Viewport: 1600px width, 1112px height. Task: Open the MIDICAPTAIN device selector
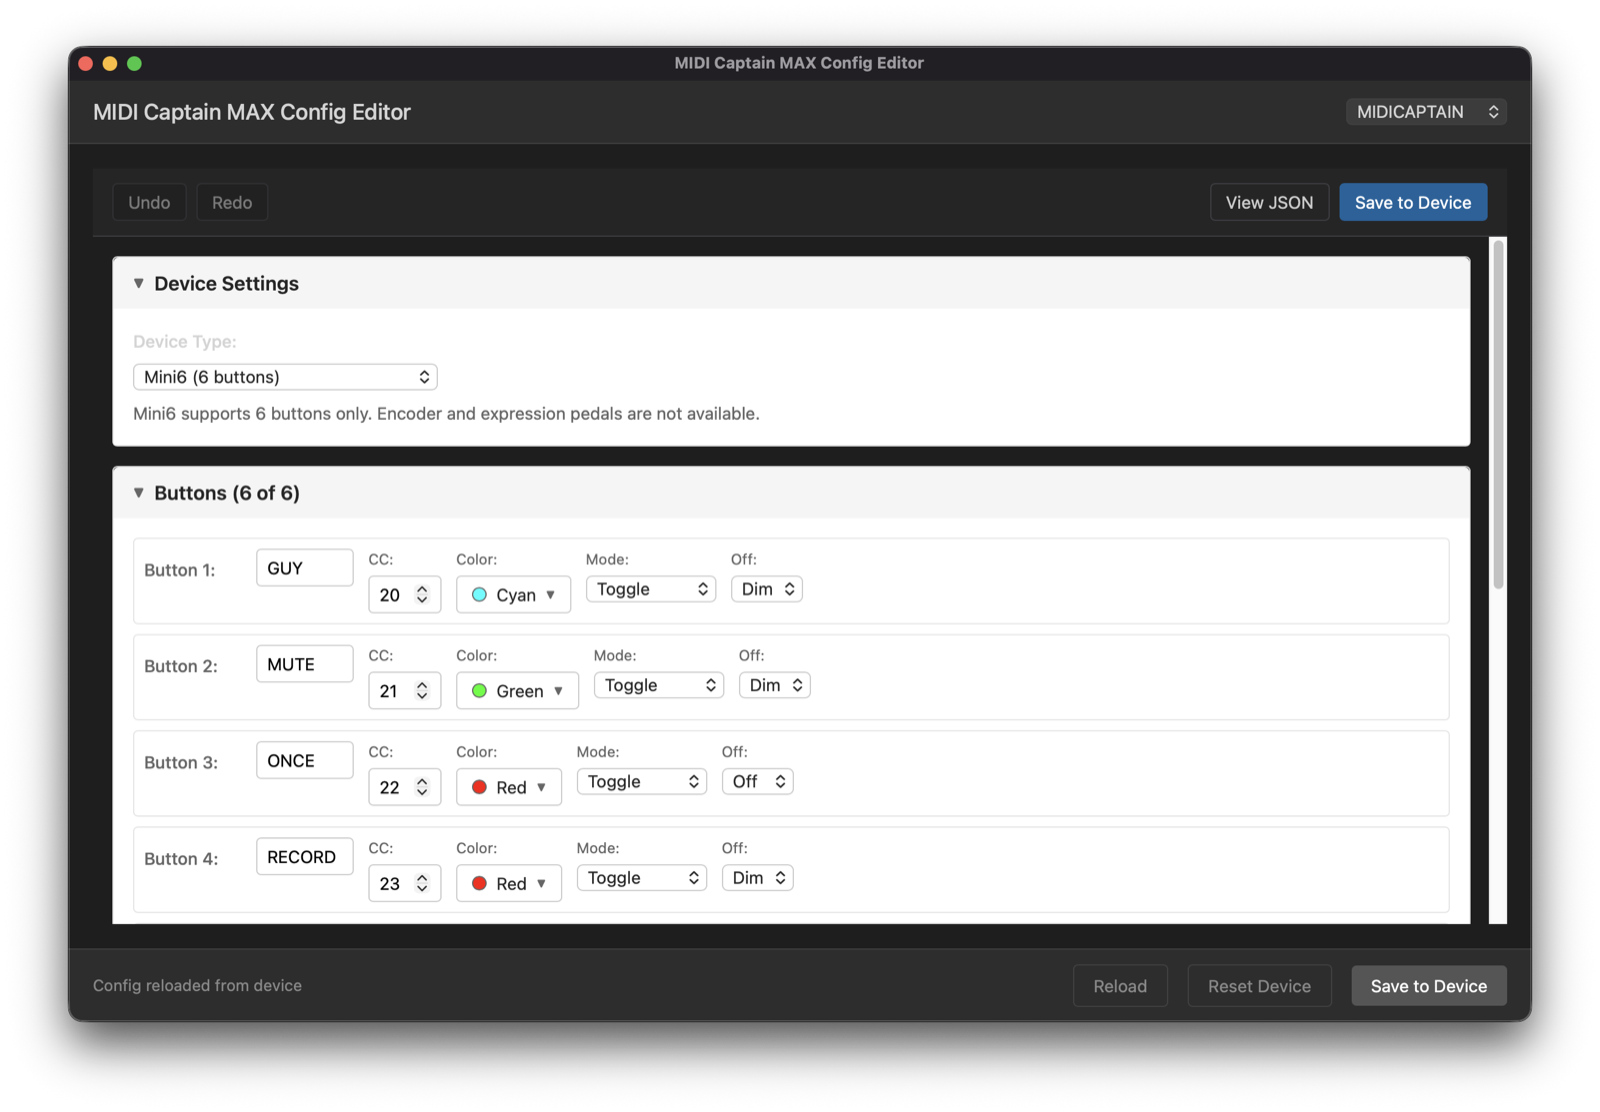(x=1426, y=112)
